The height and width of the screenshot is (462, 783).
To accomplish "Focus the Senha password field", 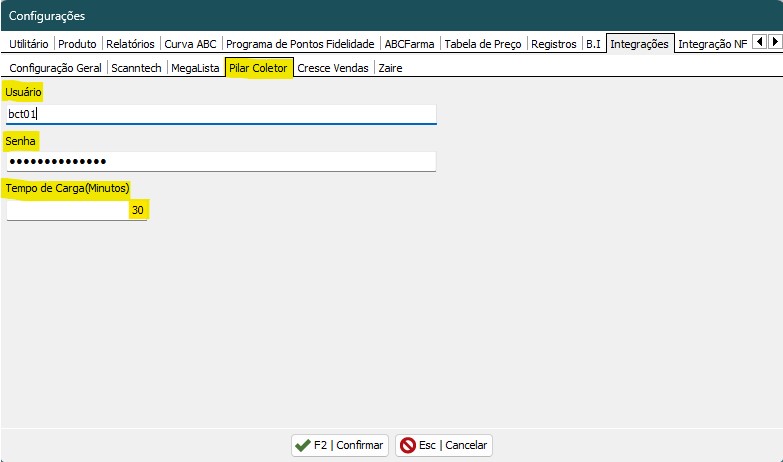I will pyautogui.click(x=221, y=162).
